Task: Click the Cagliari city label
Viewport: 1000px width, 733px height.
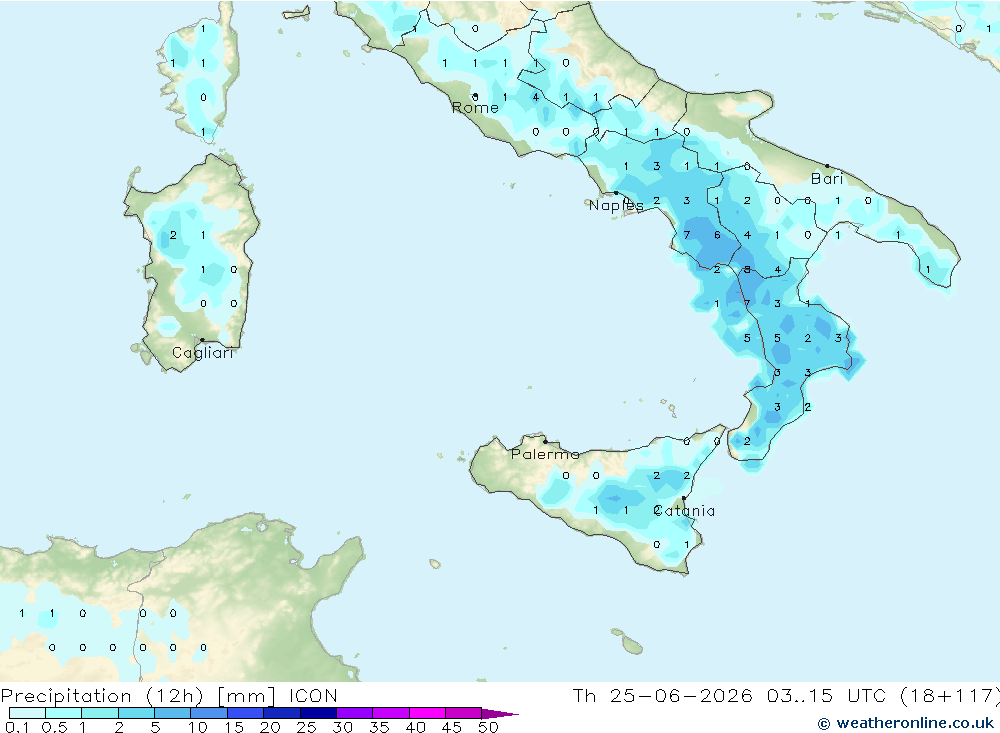Action: (203, 353)
